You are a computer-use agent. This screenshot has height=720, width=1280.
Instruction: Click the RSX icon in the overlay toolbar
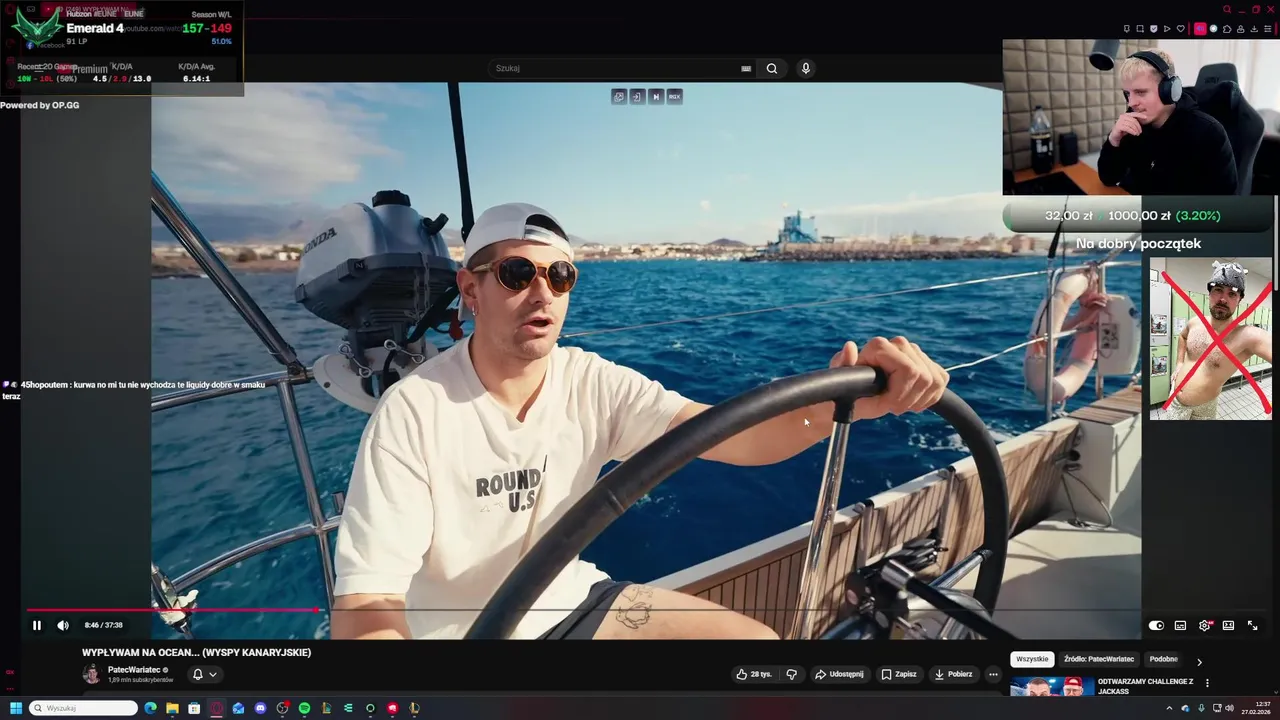674,96
